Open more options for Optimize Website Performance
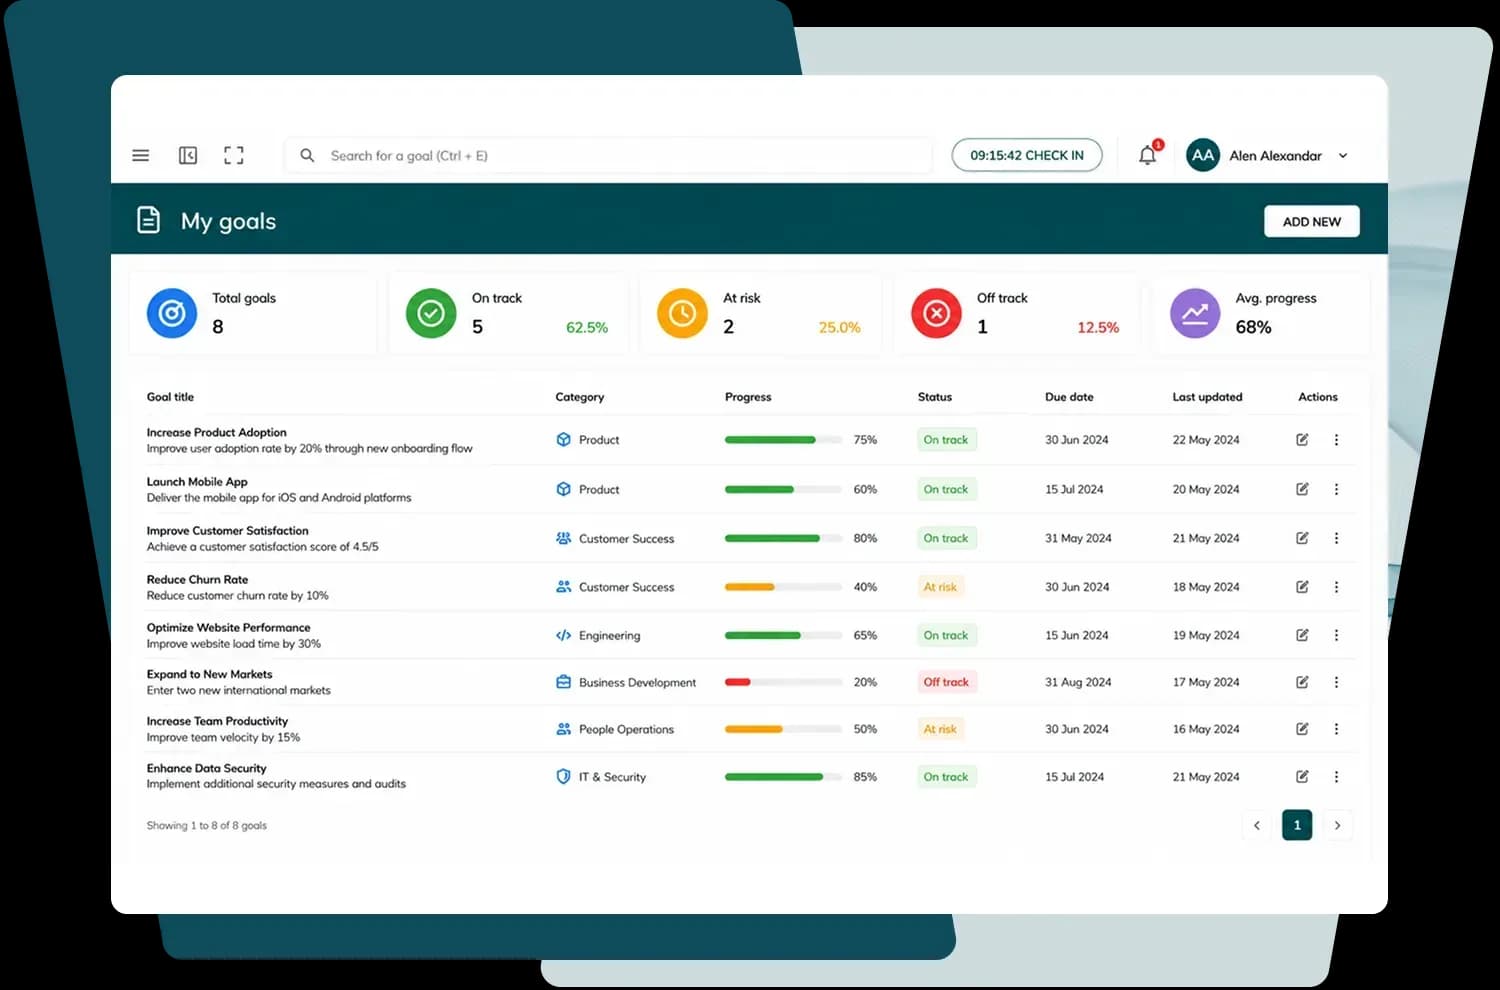The width and height of the screenshot is (1500, 990). tap(1336, 635)
